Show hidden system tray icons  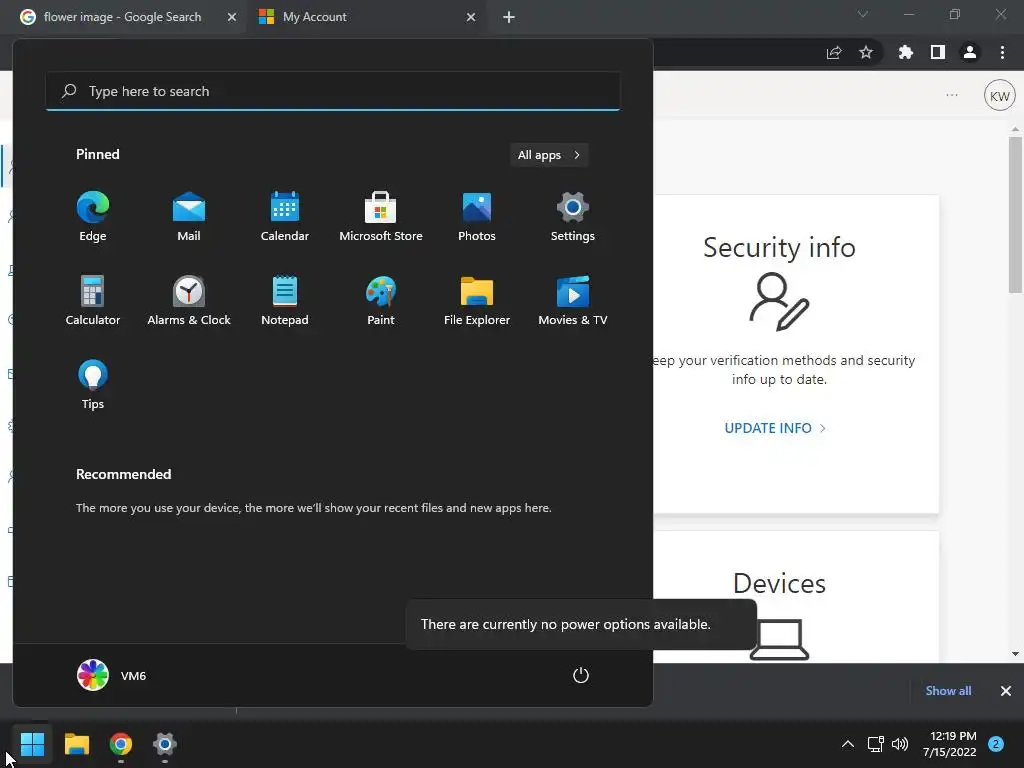pos(848,744)
